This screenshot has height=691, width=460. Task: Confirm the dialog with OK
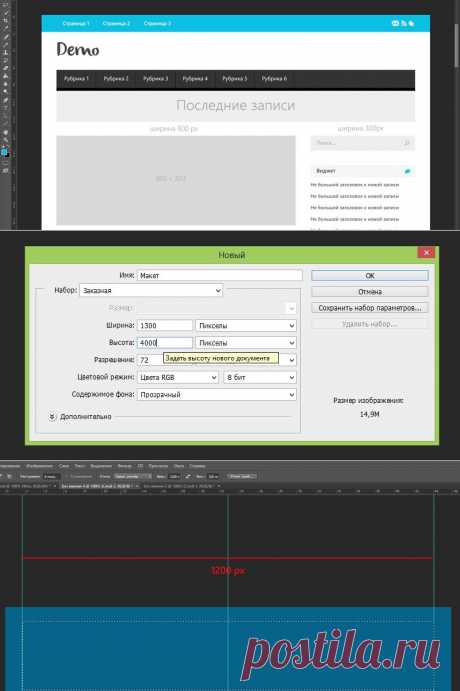pyautogui.click(x=370, y=275)
